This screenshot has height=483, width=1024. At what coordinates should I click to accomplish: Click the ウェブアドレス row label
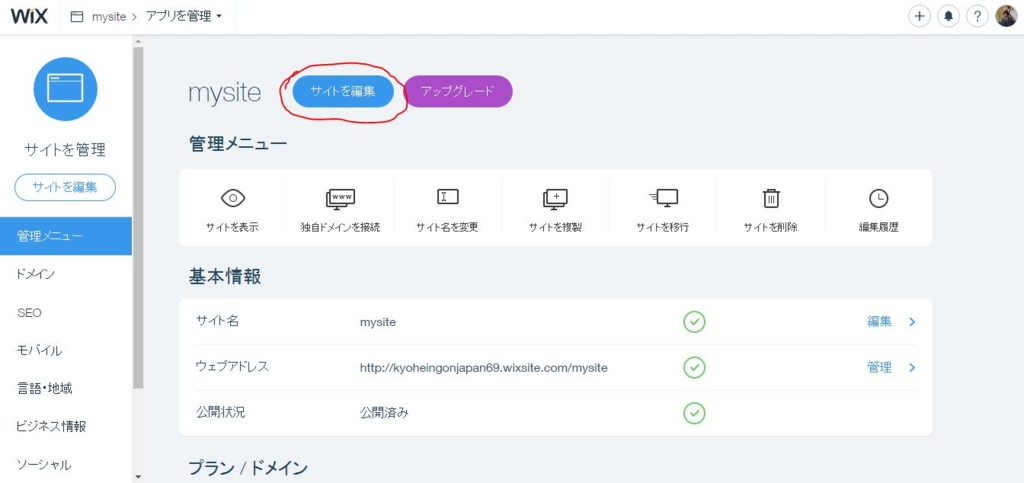232,366
